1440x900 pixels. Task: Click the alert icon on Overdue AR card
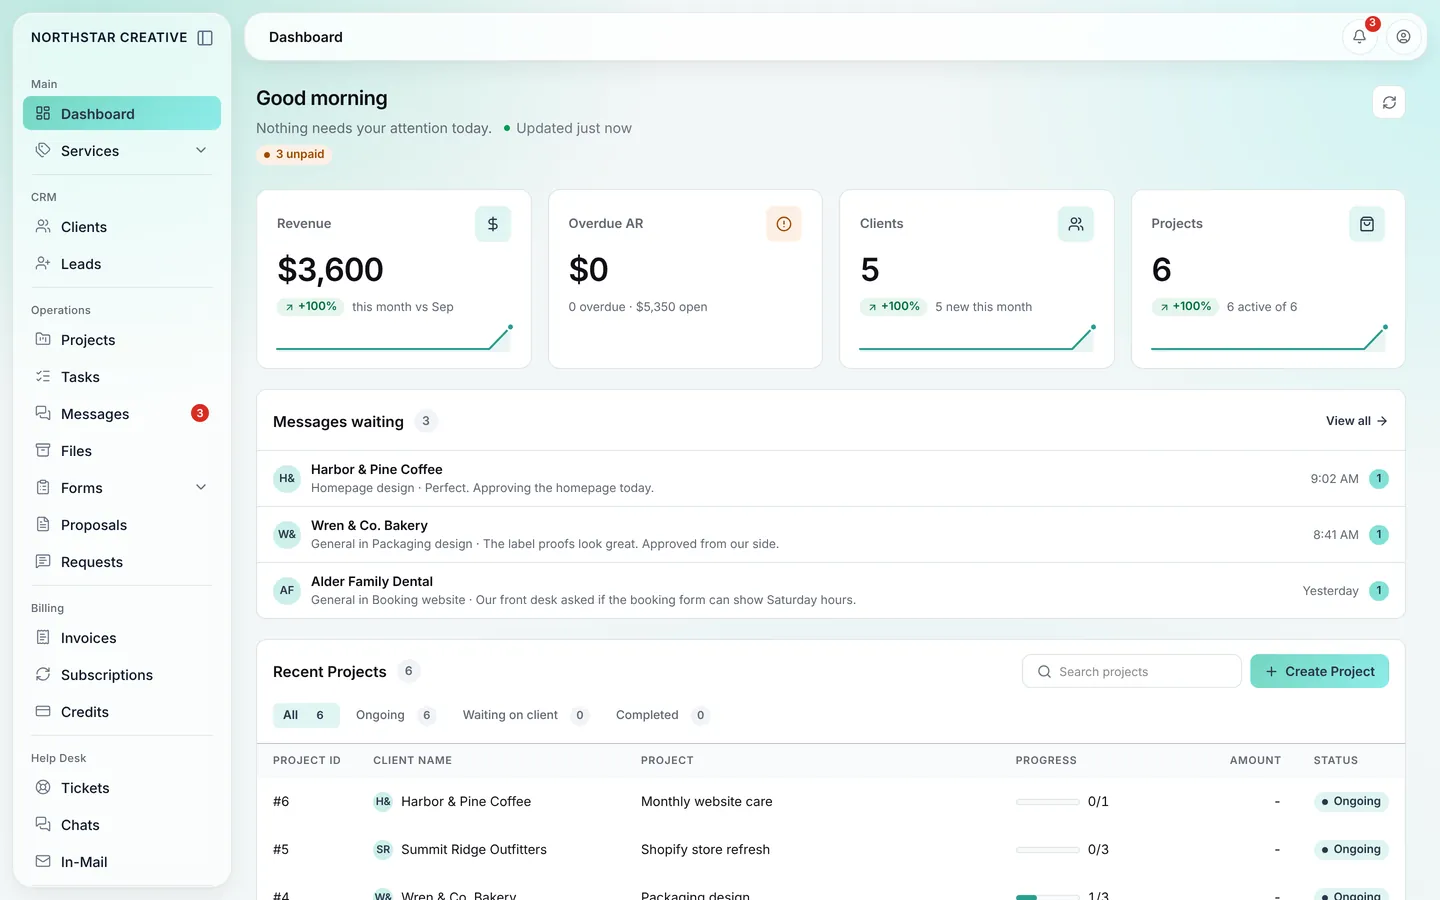pyautogui.click(x=784, y=224)
